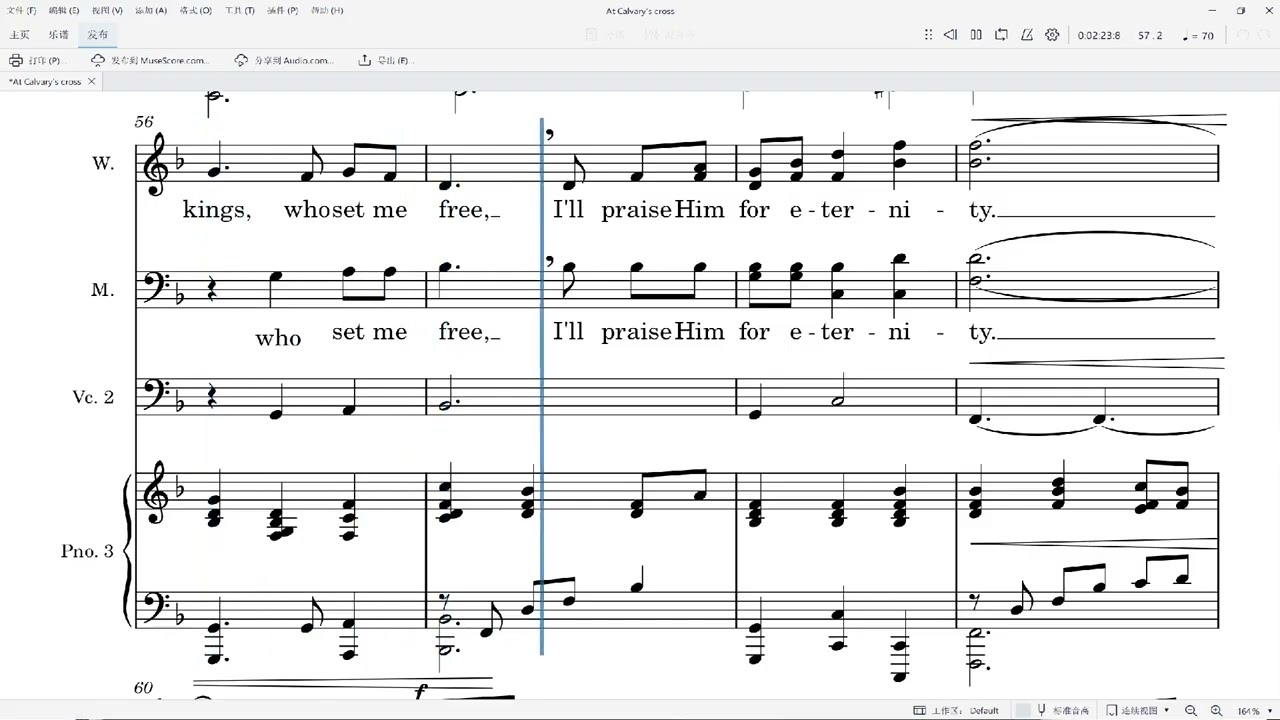Click the measure number 56
Image resolution: width=1280 pixels, height=720 pixels.
pos(144,121)
